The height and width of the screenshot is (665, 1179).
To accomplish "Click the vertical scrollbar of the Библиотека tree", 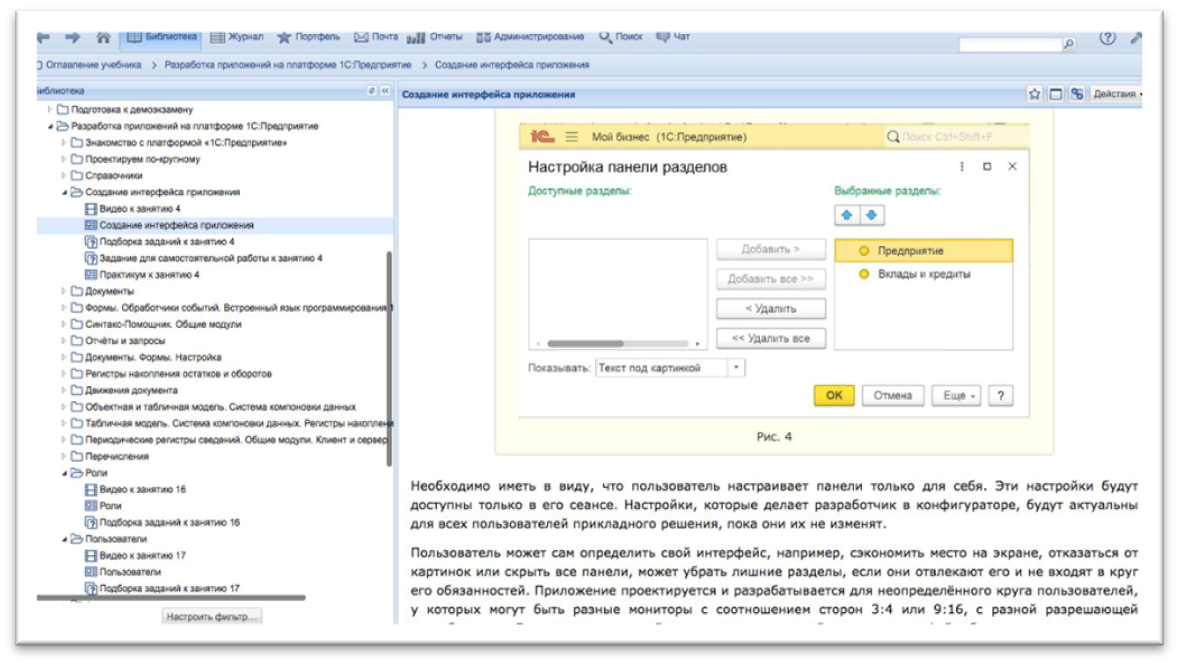I will [x=389, y=359].
